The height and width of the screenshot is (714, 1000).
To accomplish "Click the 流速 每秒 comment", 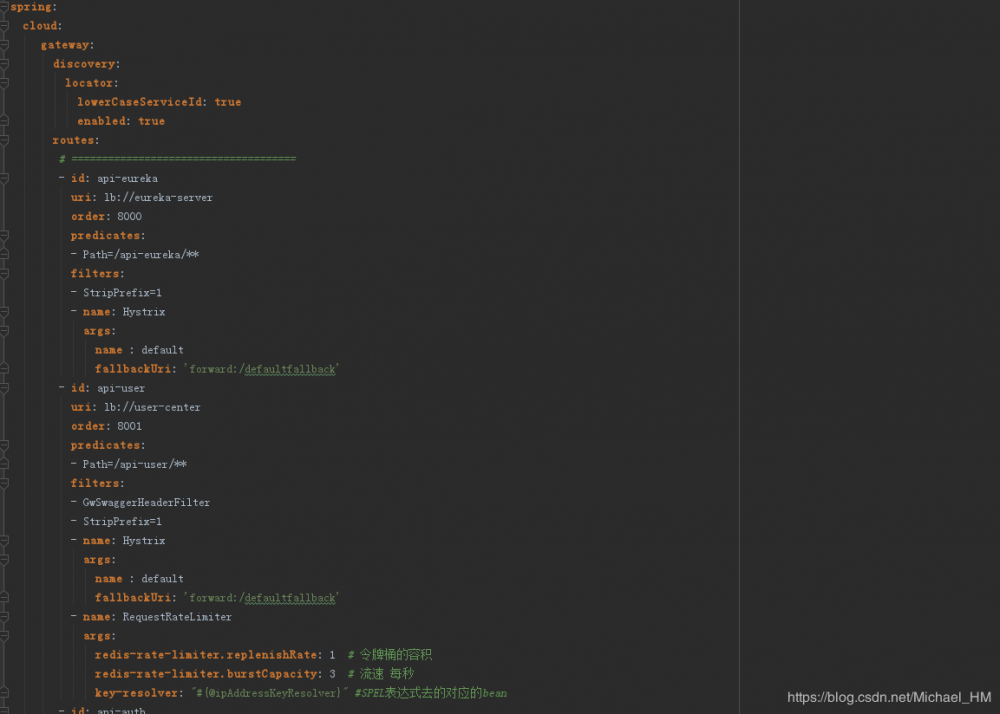I will (381, 674).
